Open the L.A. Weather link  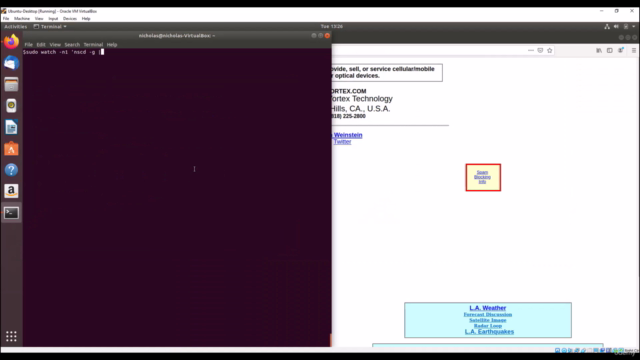coord(487,308)
